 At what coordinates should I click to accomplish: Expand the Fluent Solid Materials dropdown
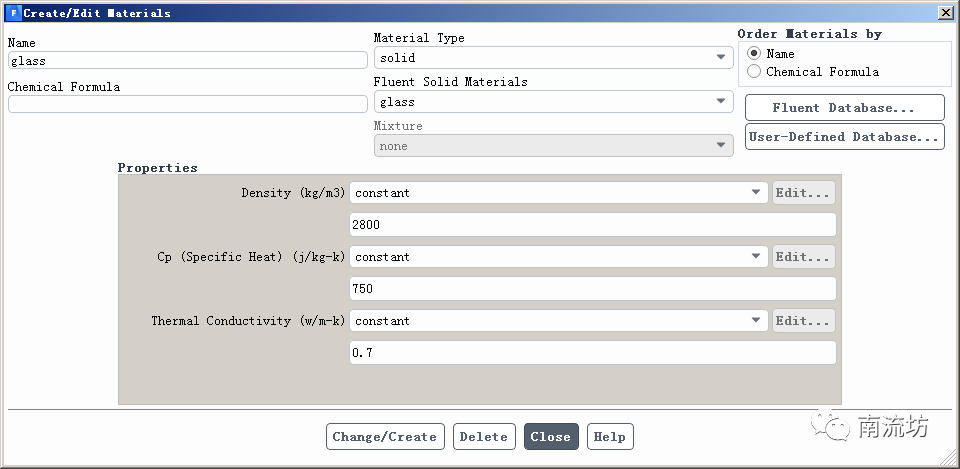(553, 102)
